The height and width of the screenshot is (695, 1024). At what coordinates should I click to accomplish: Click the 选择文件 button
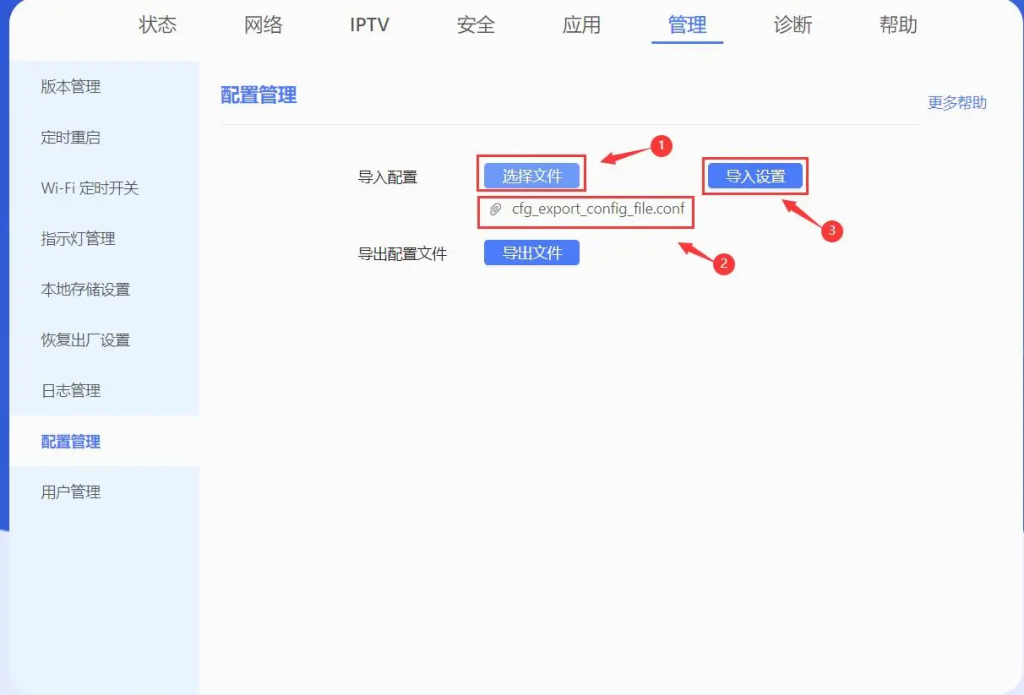[x=532, y=176]
